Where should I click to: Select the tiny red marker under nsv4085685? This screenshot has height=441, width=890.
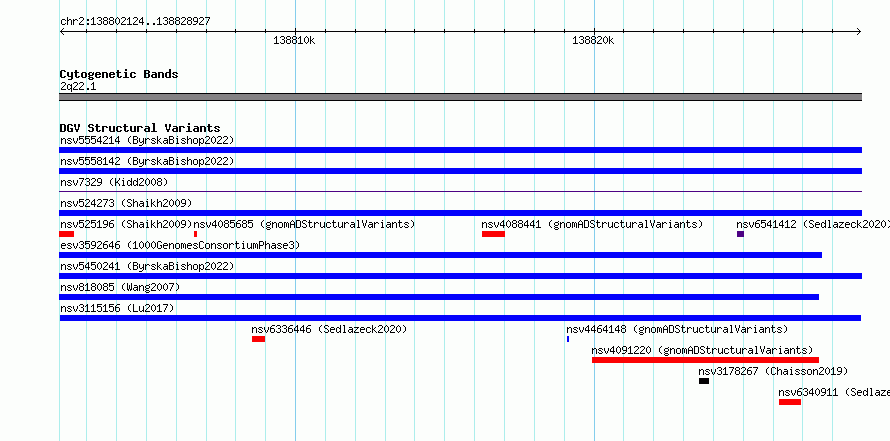coord(195,234)
